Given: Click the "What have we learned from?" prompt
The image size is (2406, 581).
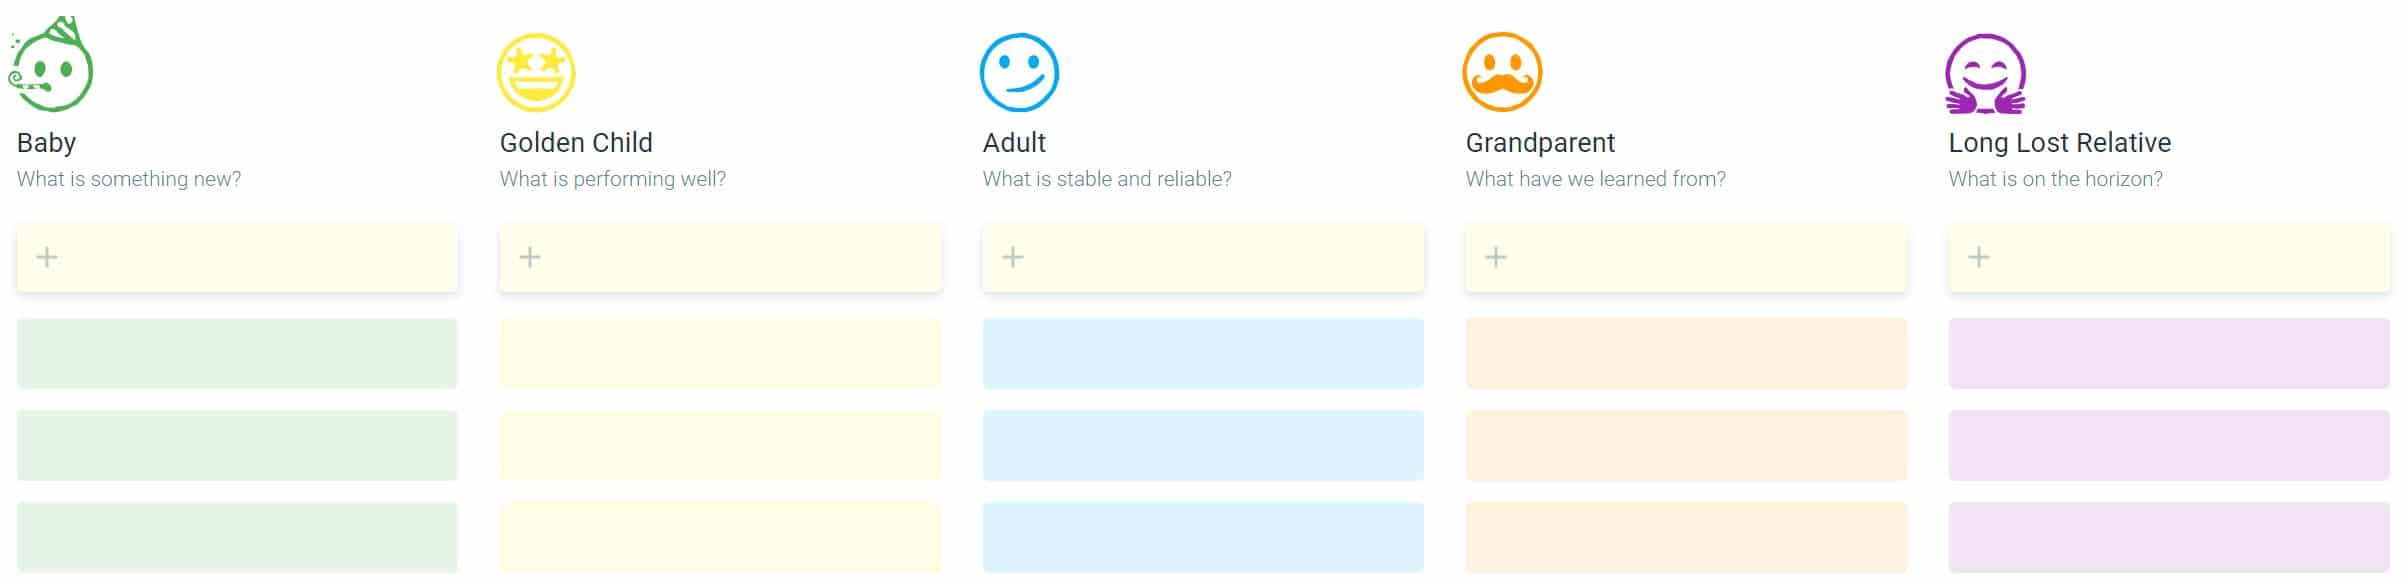Looking at the screenshot, I should (x=1596, y=179).
